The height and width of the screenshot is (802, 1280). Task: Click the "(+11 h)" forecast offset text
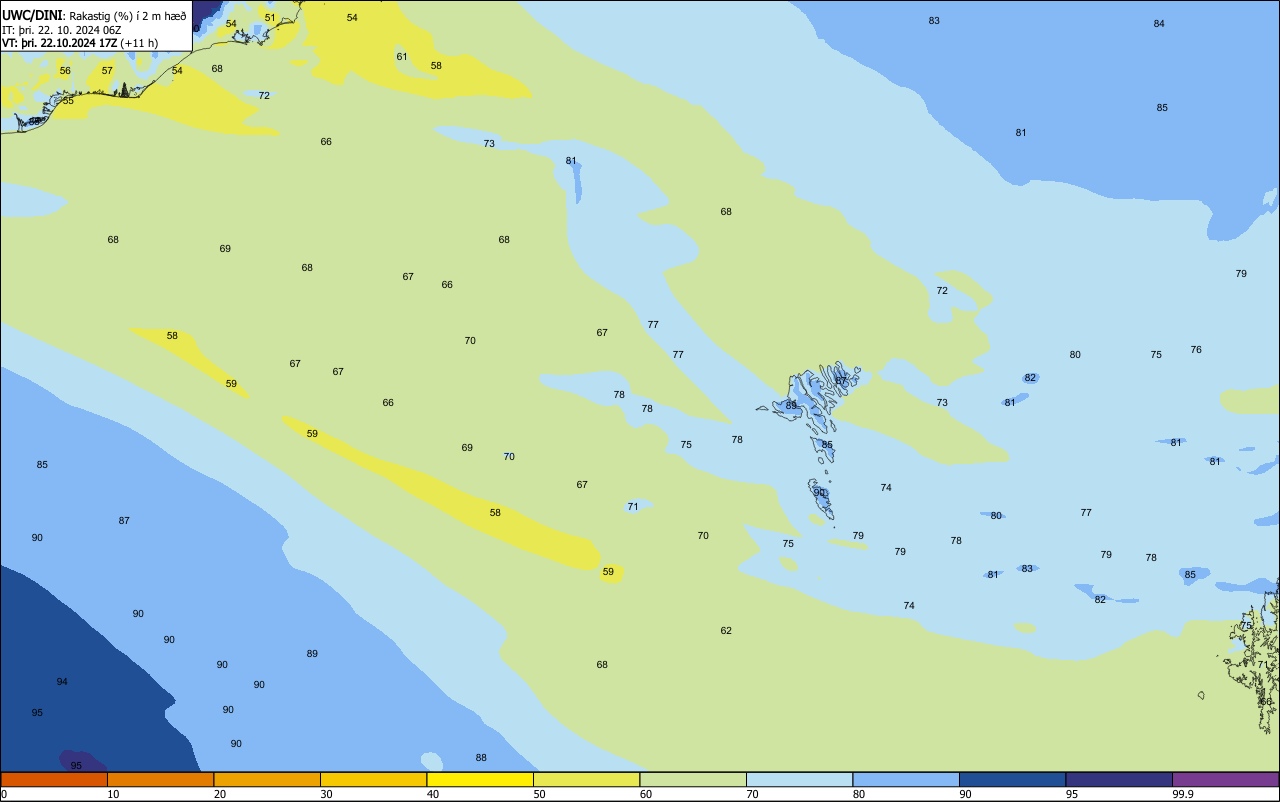(x=139, y=43)
